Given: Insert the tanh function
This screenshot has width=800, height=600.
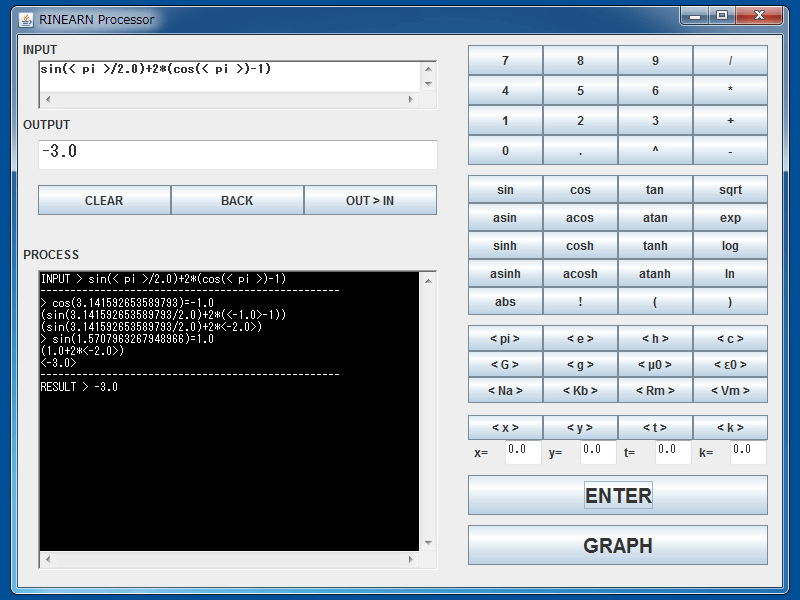Looking at the screenshot, I should (x=655, y=246).
